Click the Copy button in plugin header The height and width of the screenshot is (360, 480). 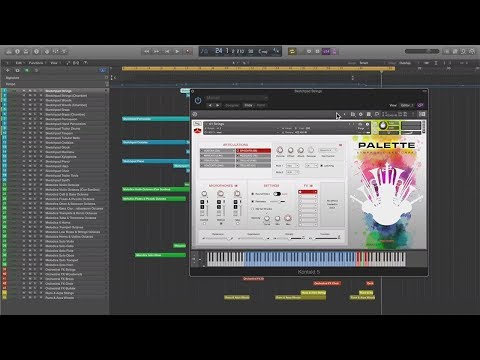pyautogui.click(x=248, y=105)
